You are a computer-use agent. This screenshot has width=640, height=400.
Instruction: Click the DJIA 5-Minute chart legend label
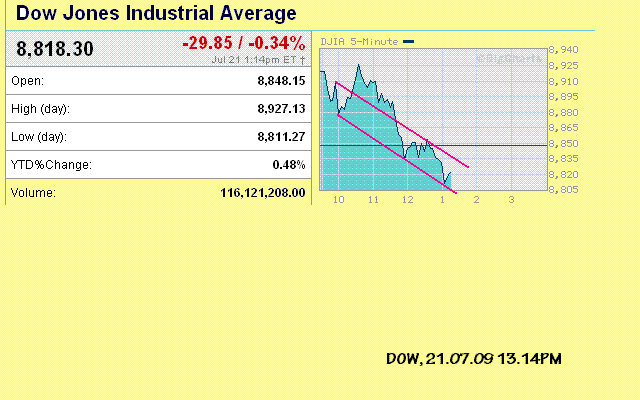359,42
